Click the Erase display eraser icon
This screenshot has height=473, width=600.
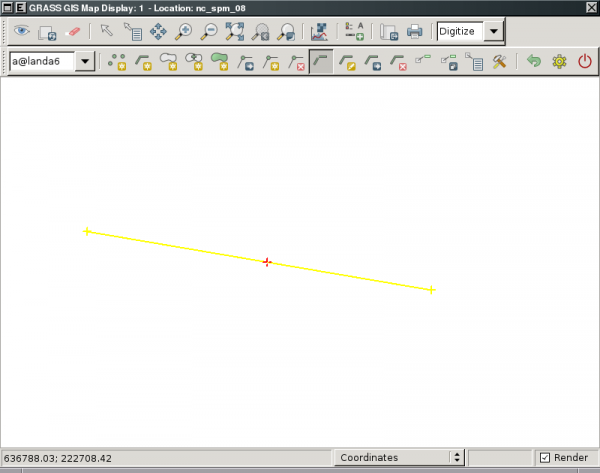(72, 32)
